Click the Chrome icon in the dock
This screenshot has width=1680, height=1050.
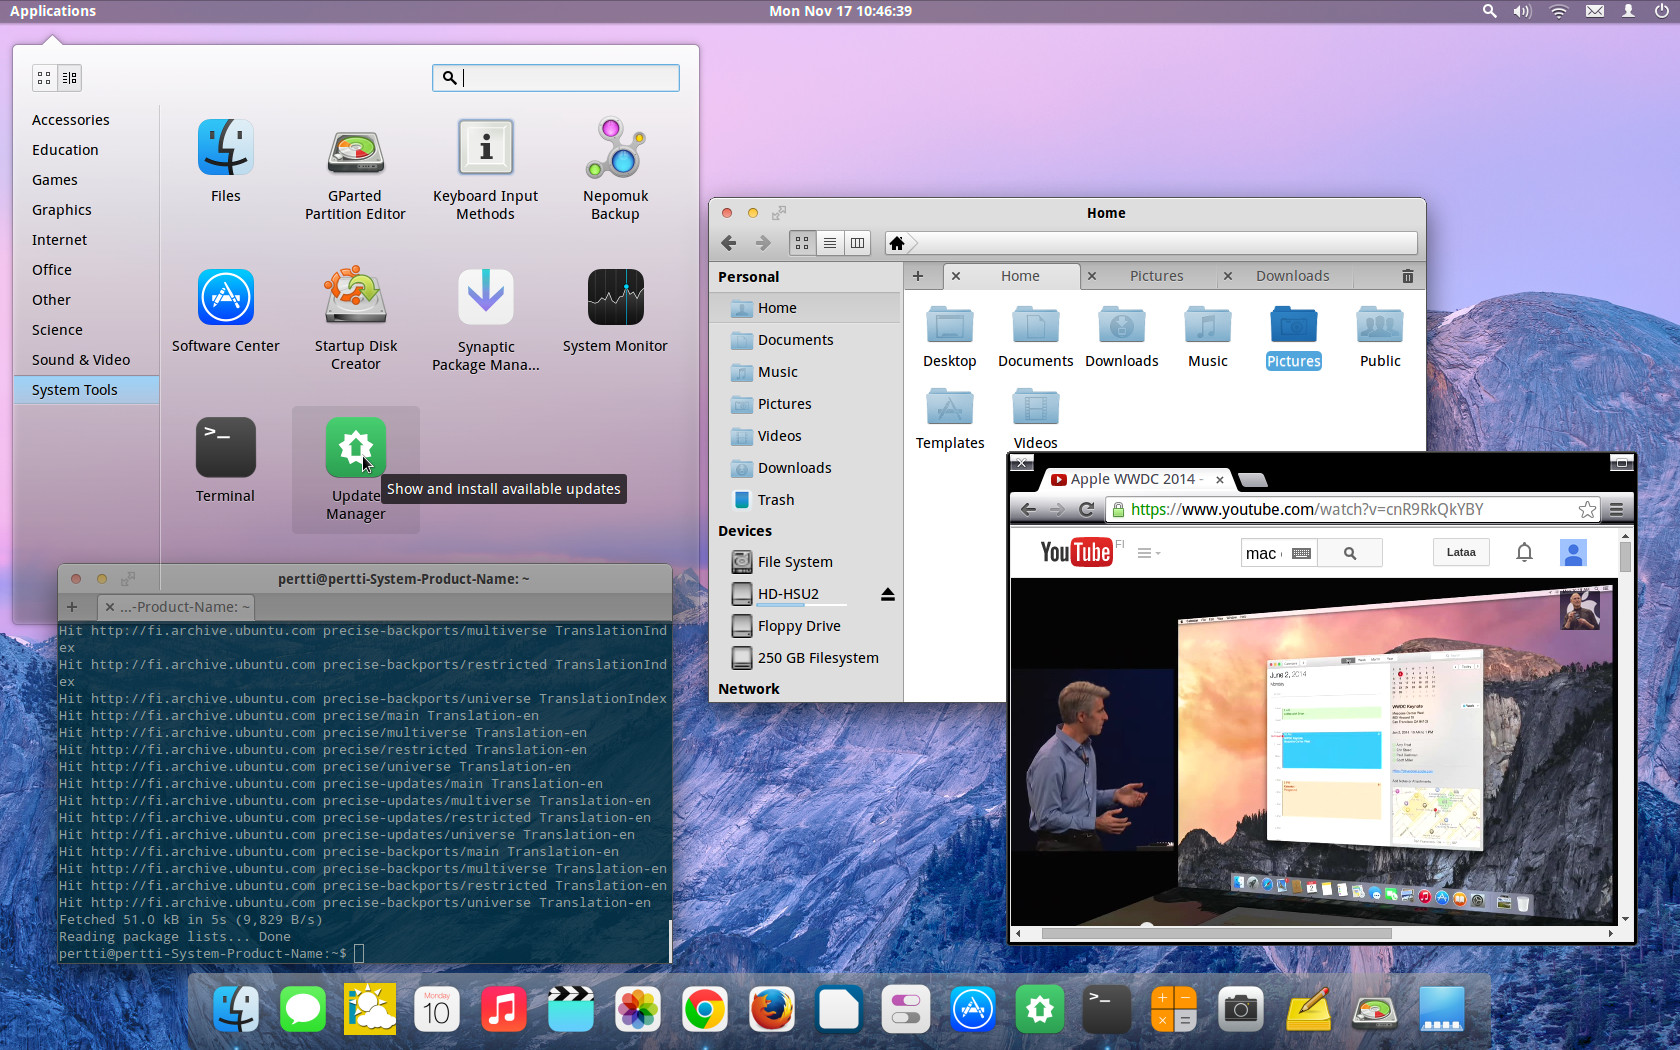[x=705, y=1010]
